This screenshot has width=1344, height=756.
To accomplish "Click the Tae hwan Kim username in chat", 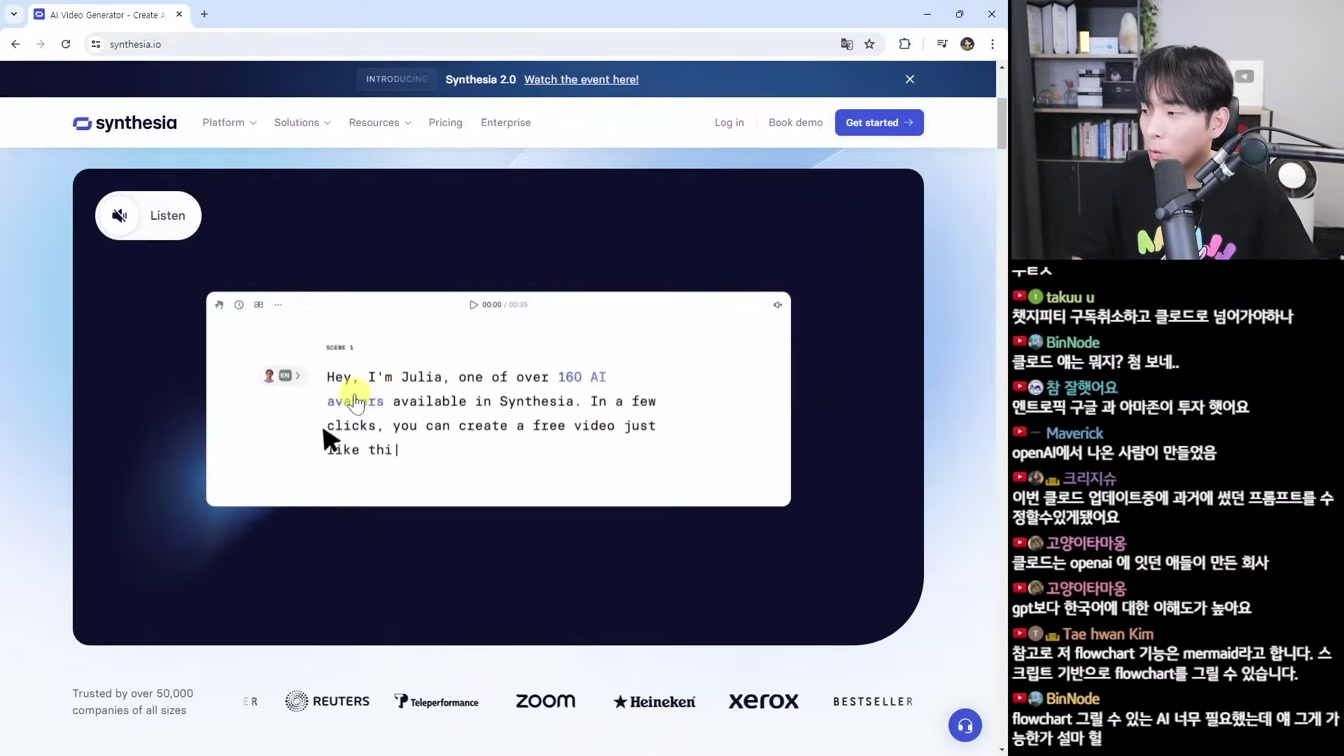I will [x=1108, y=634].
